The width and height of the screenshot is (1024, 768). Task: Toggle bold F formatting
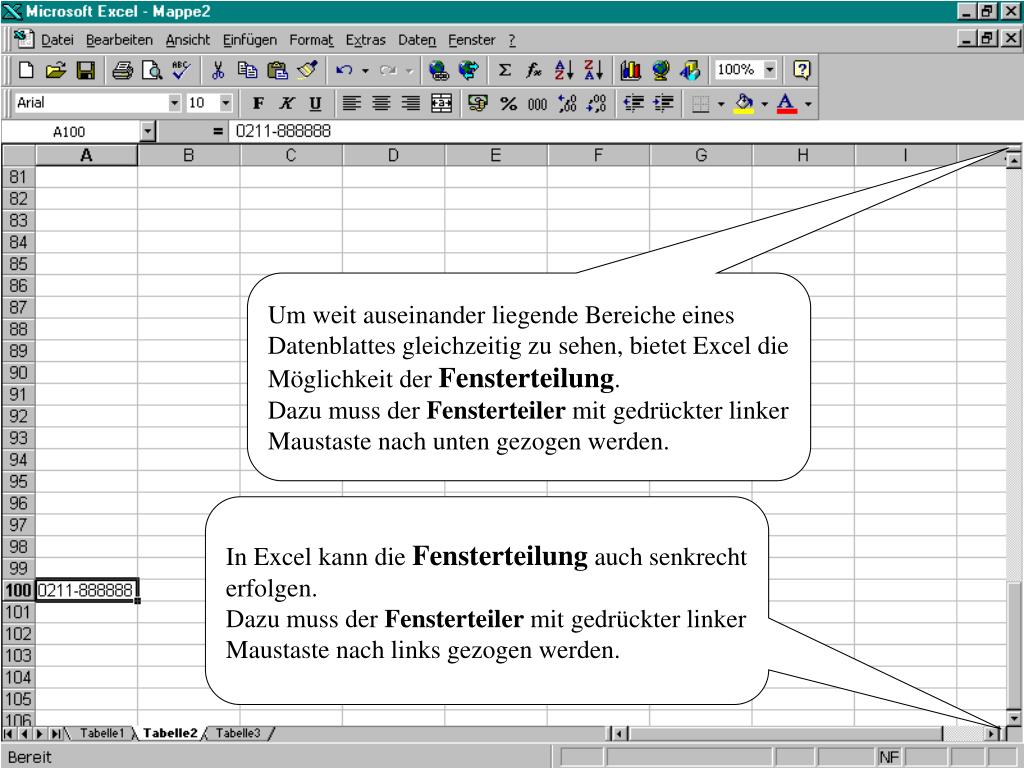click(258, 103)
